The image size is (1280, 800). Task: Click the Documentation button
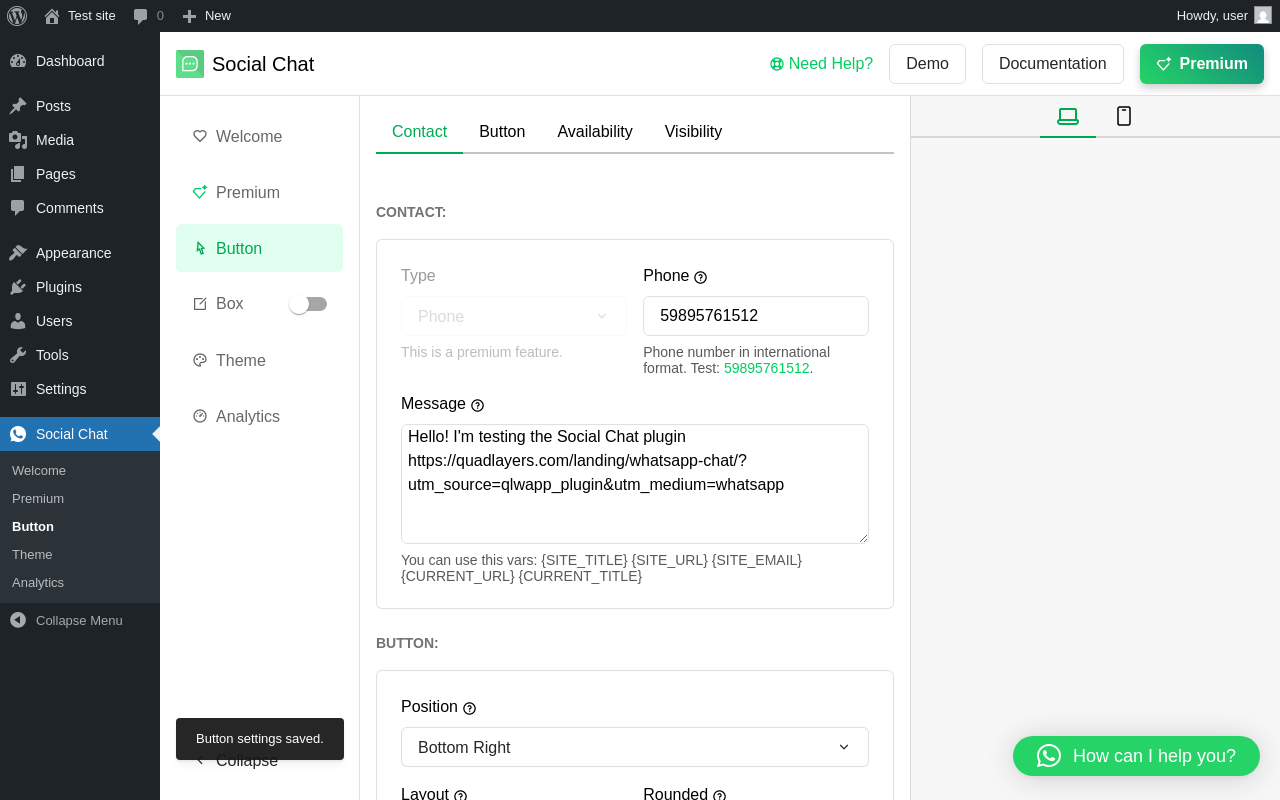1052,64
